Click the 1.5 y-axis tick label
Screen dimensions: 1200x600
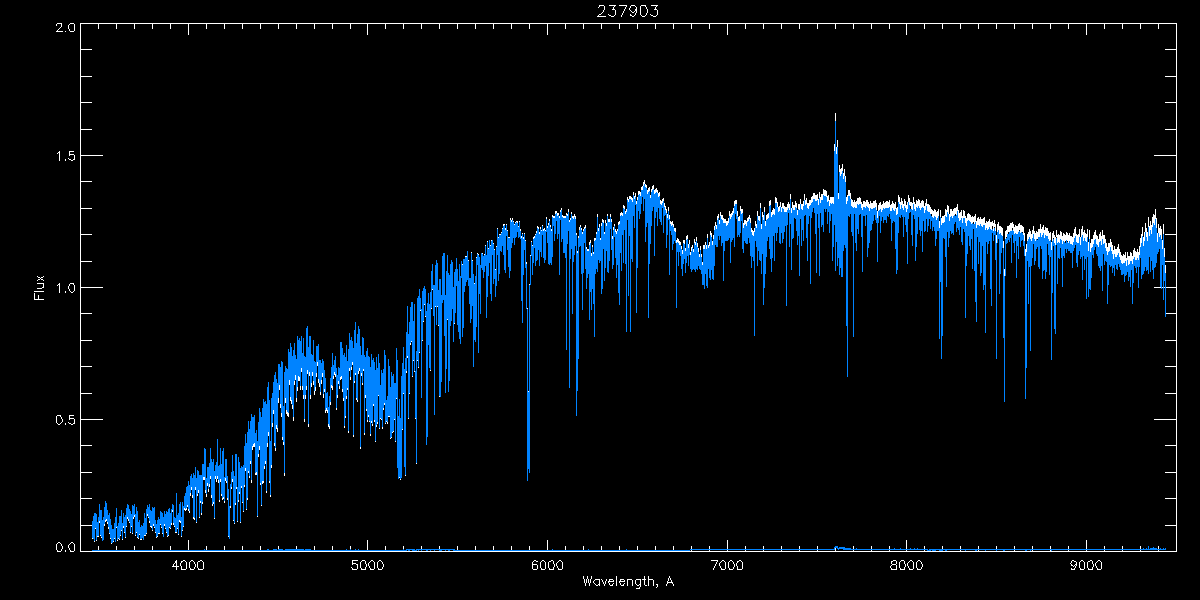click(64, 157)
